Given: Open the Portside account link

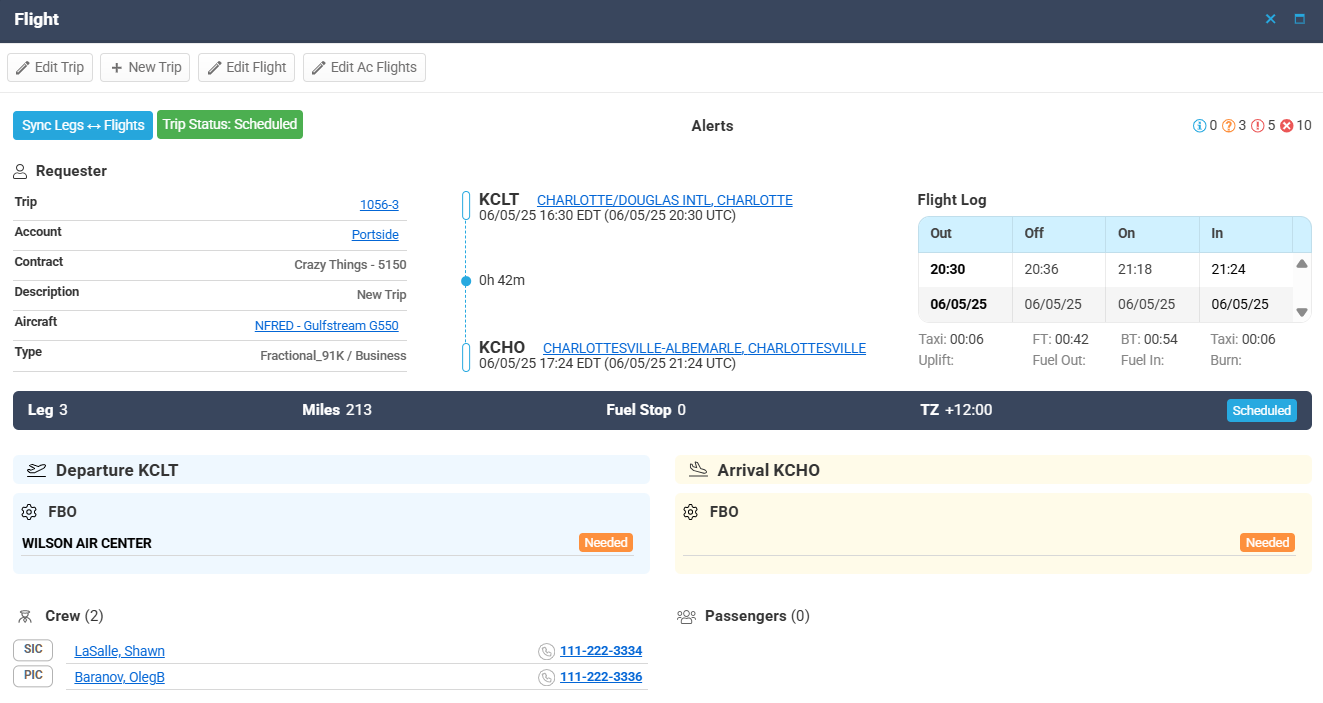Looking at the screenshot, I should point(375,235).
